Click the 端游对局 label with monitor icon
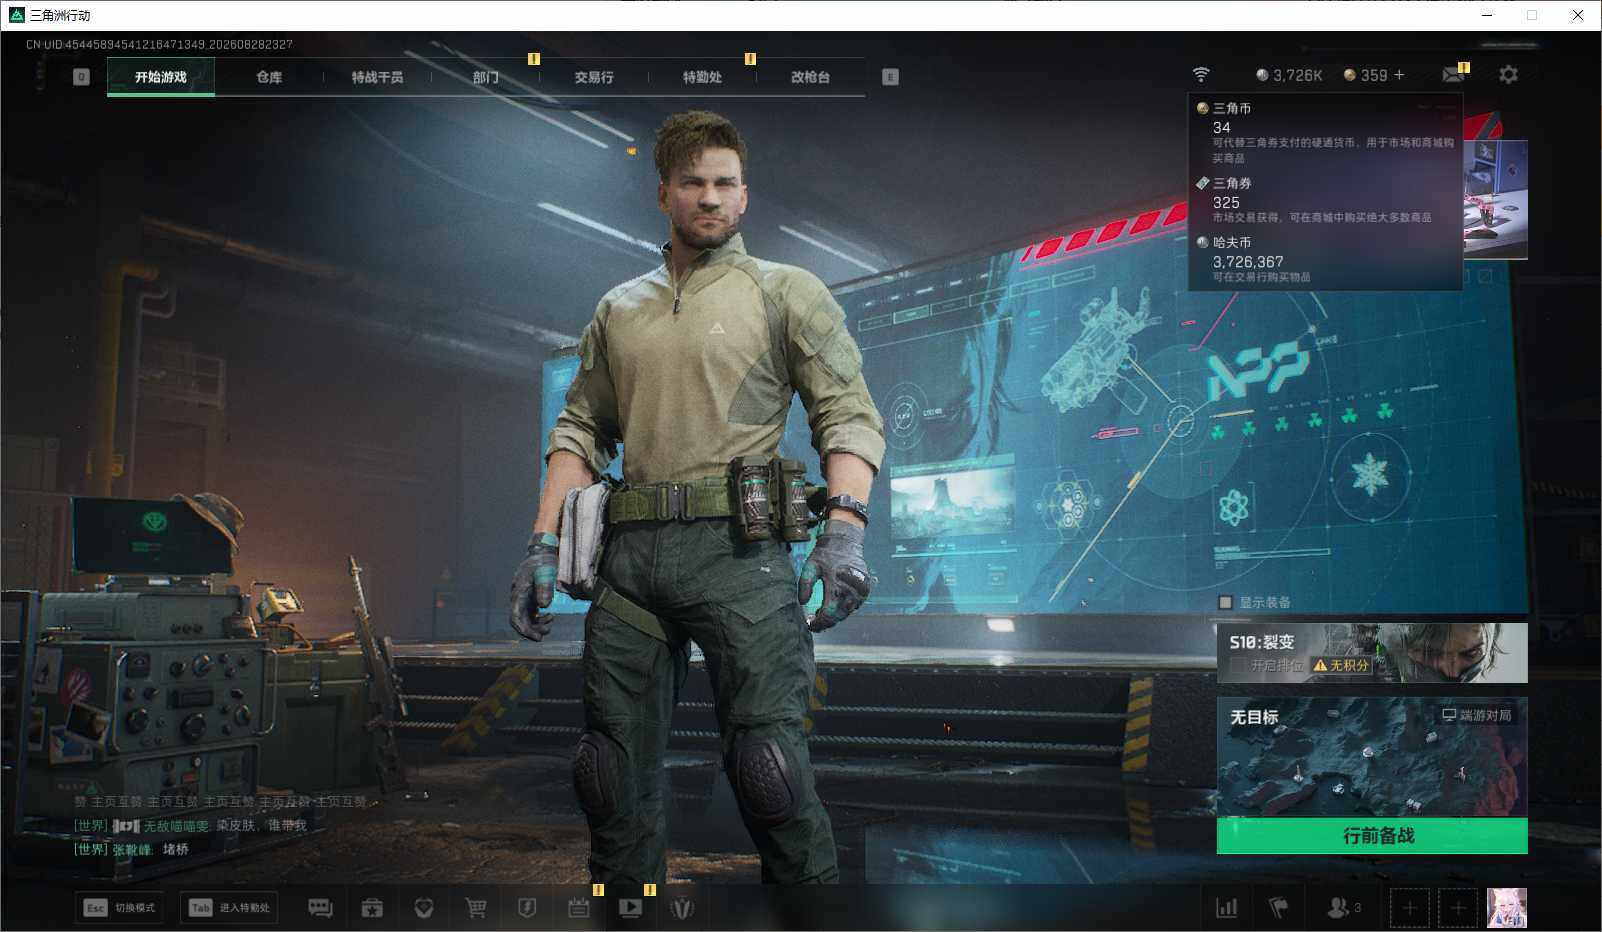The image size is (1602, 932). (1476, 715)
